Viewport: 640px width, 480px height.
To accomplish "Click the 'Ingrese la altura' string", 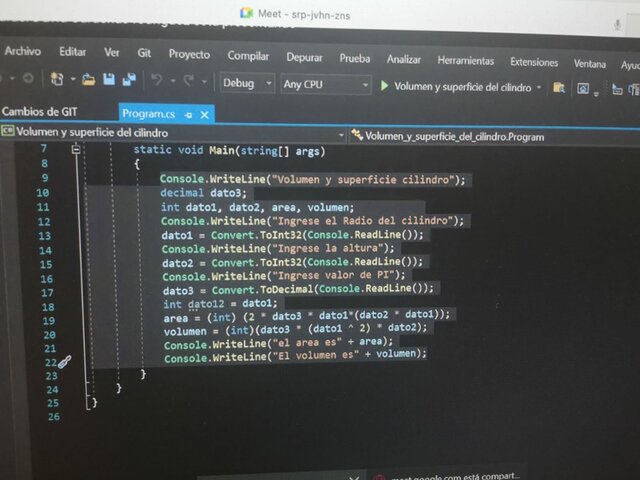I will 328,248.
